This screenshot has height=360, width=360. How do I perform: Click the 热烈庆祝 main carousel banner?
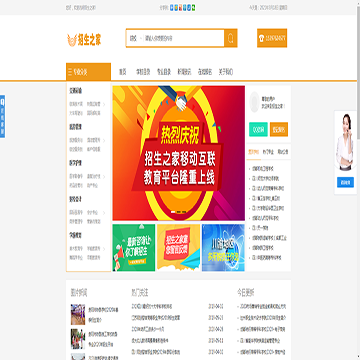click(179, 153)
